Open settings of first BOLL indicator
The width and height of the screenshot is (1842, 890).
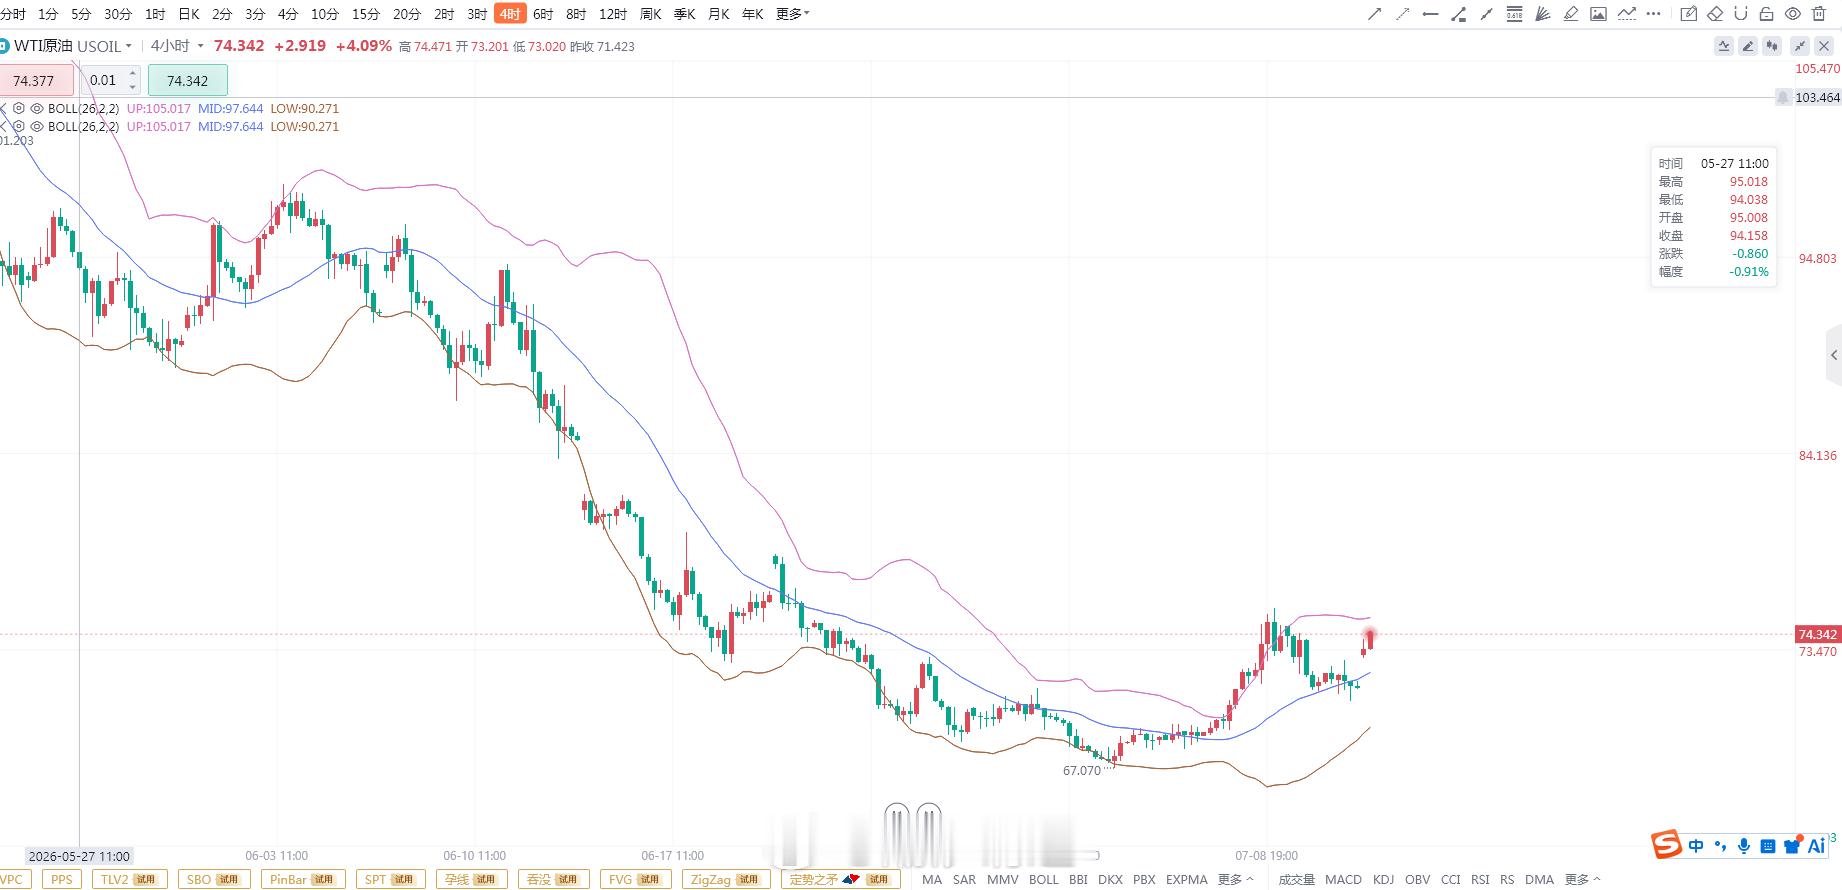(19, 108)
